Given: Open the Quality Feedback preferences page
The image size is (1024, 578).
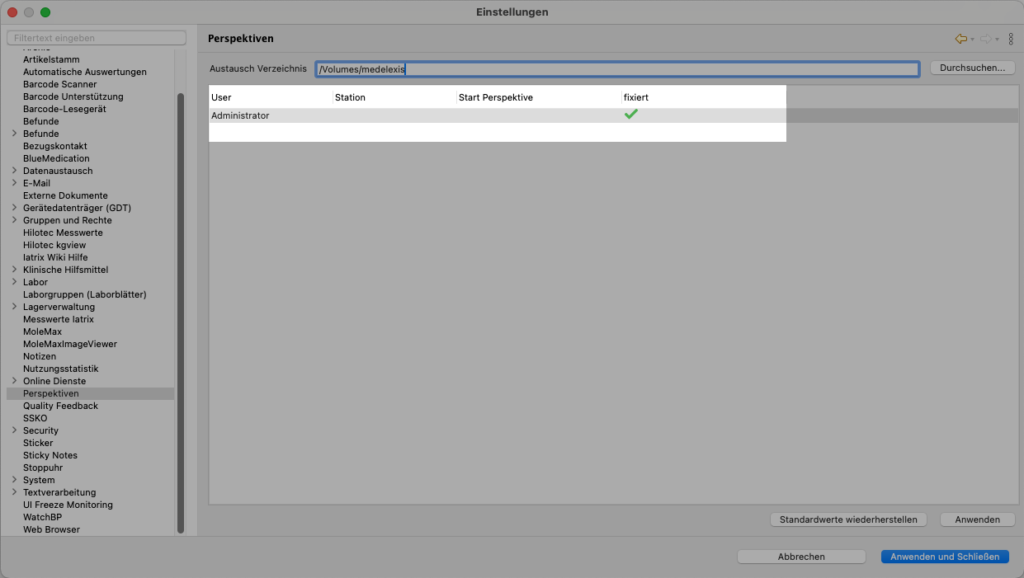Looking at the screenshot, I should pos(60,406).
